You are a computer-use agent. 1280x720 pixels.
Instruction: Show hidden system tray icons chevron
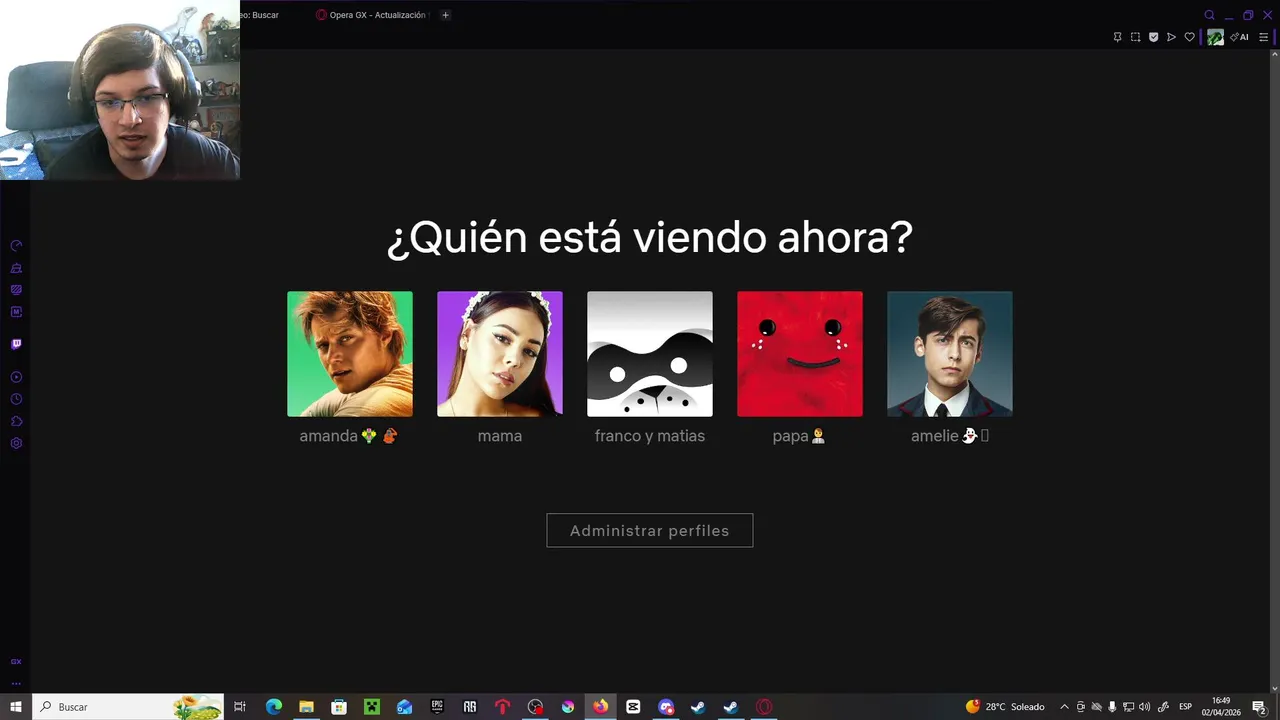[1064, 707]
